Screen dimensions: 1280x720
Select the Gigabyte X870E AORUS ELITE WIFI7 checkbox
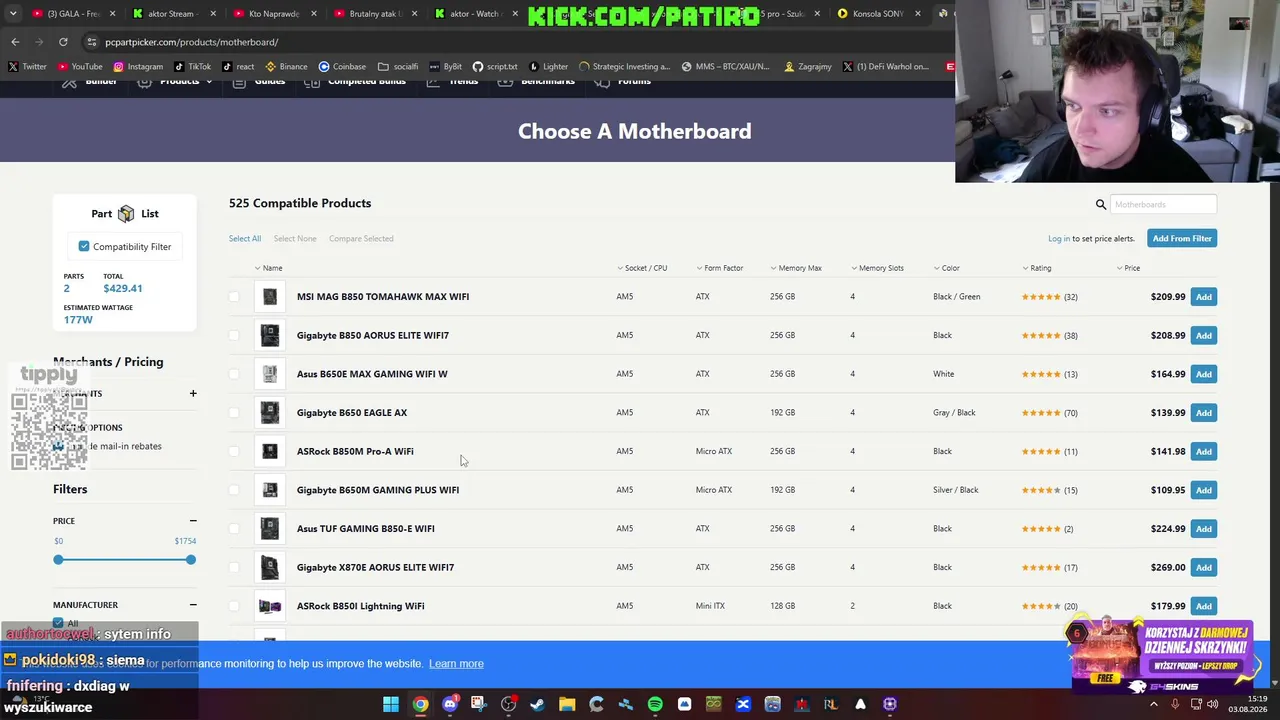[234, 567]
